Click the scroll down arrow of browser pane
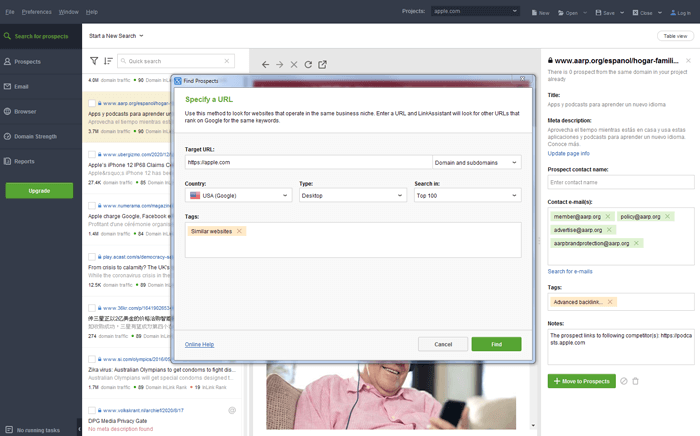The width and height of the screenshot is (700, 436). (533, 425)
